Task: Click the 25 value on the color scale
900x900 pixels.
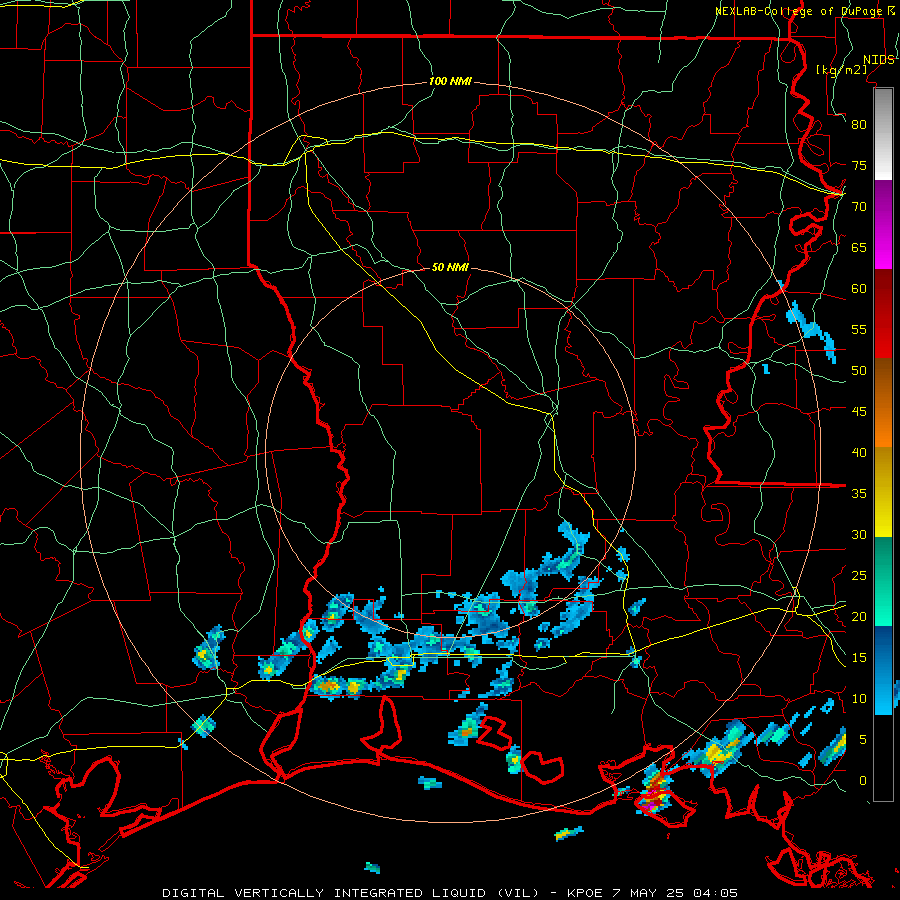Action: point(859,576)
